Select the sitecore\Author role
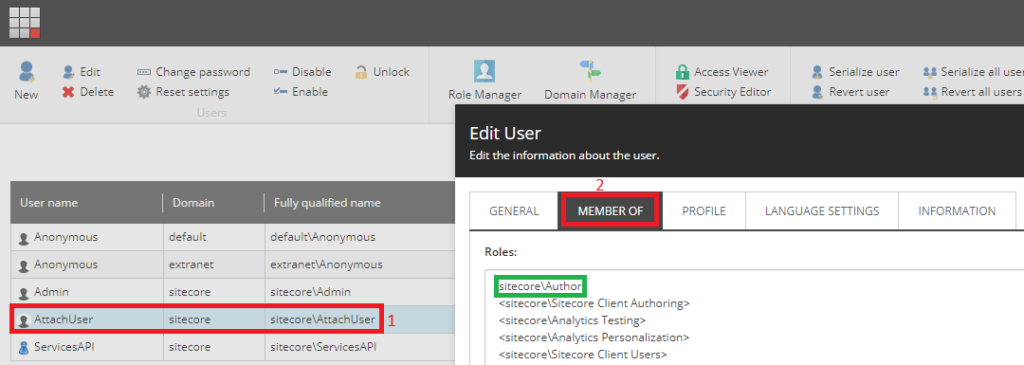This screenshot has height=365, width=1024. point(540,286)
